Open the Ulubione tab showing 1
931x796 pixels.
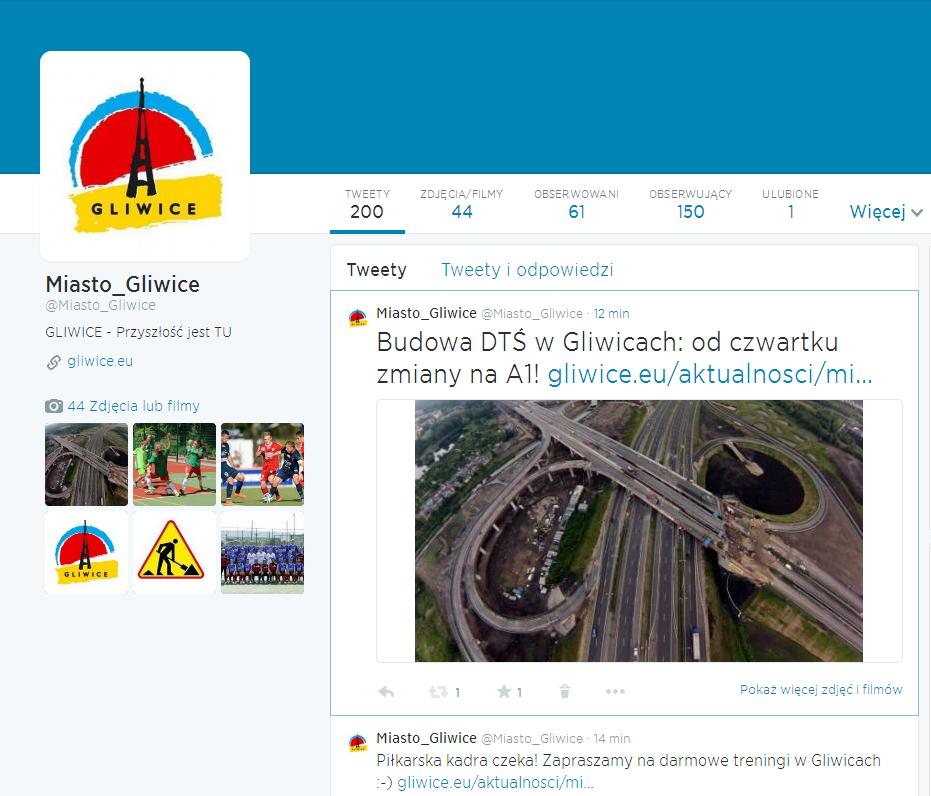[790, 204]
